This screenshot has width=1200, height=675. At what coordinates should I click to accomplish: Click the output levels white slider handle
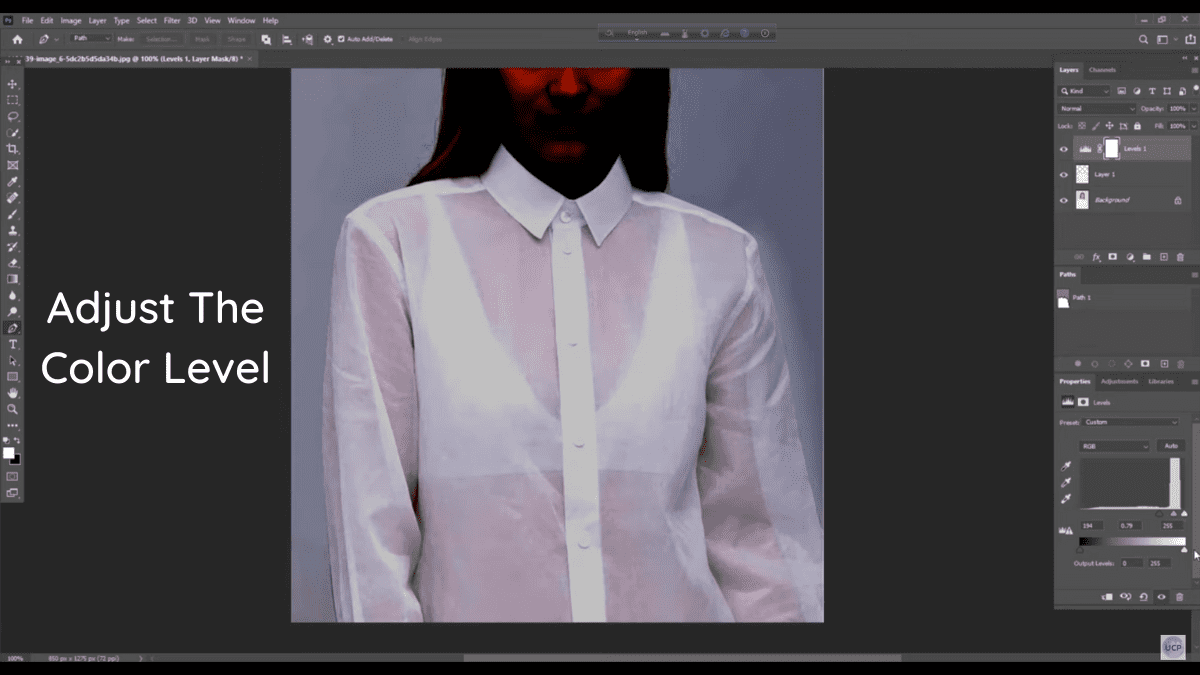click(1185, 549)
